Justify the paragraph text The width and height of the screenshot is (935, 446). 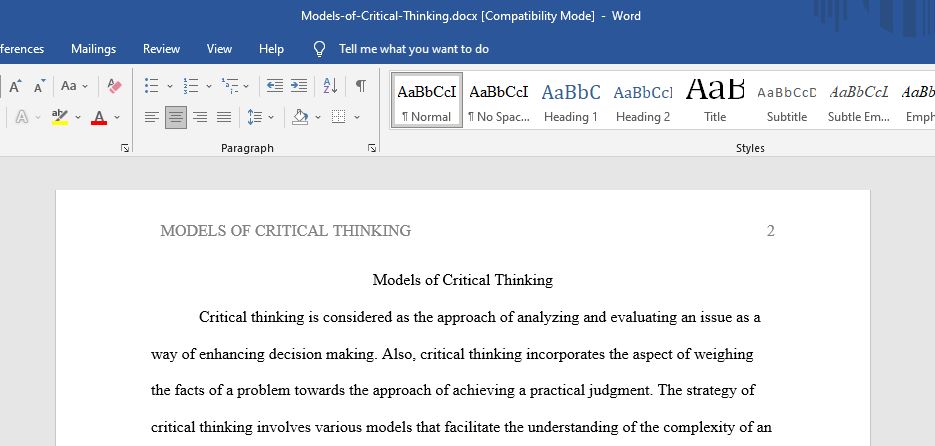click(x=224, y=117)
